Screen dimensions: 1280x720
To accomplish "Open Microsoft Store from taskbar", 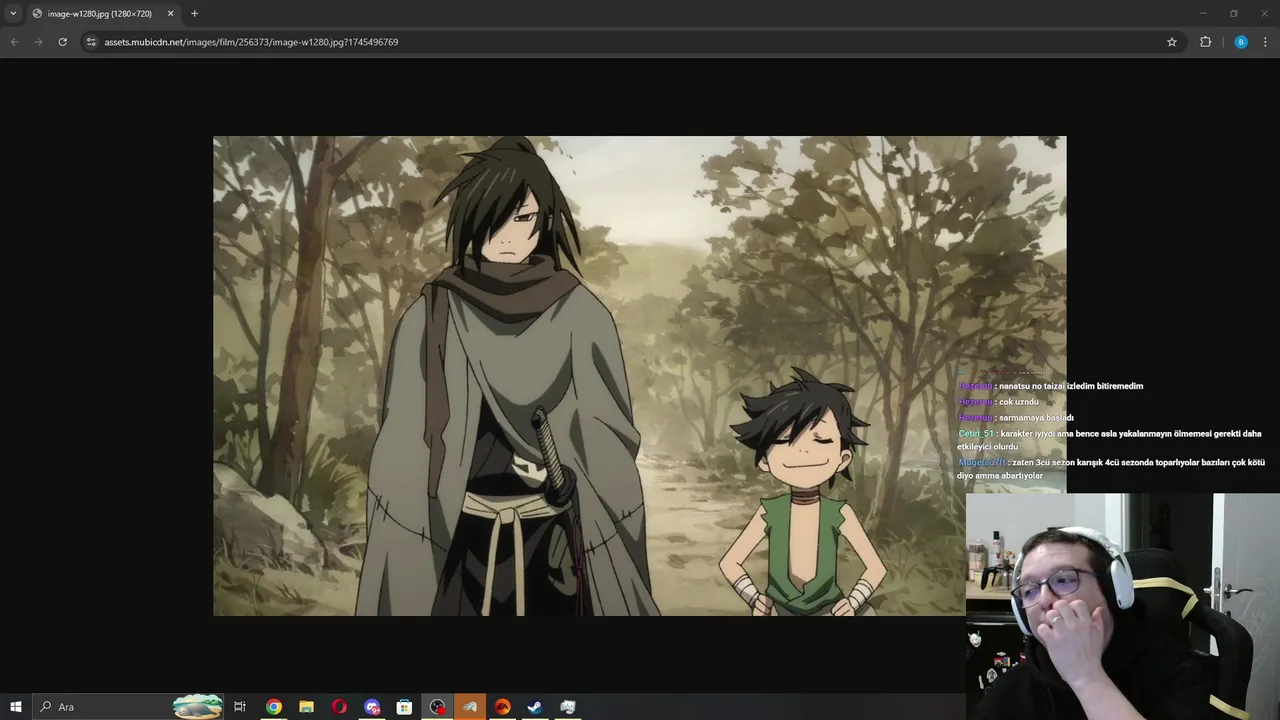I will [404, 707].
